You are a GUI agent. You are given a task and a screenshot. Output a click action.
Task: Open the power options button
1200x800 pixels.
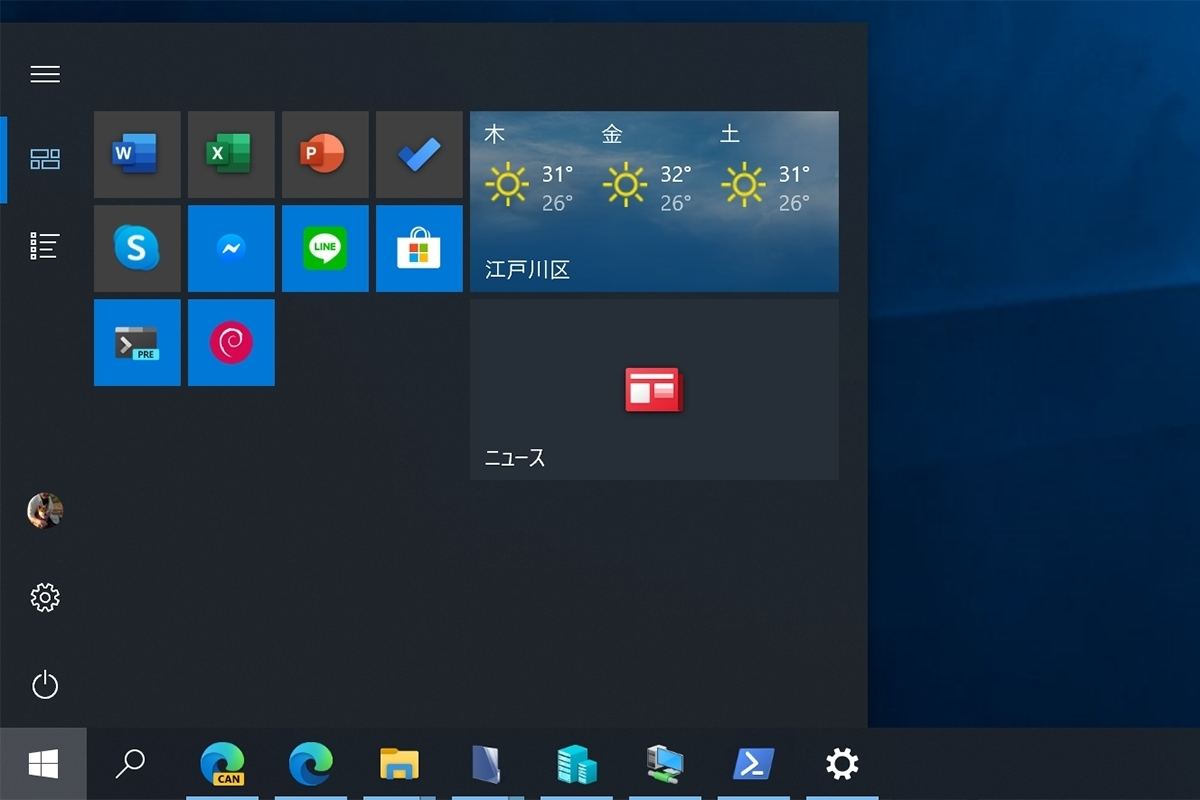45,685
